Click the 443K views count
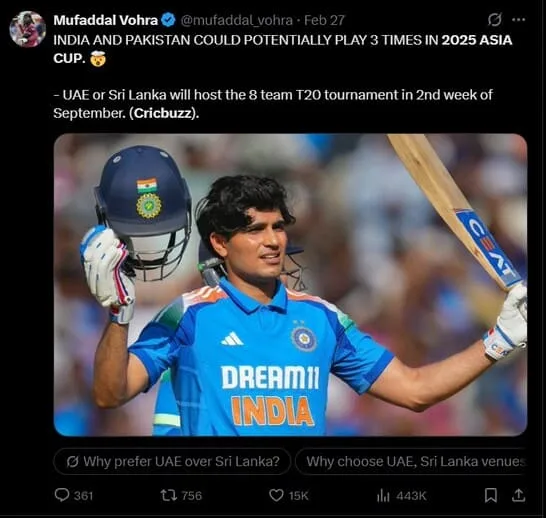The width and height of the screenshot is (546, 518). (411, 496)
